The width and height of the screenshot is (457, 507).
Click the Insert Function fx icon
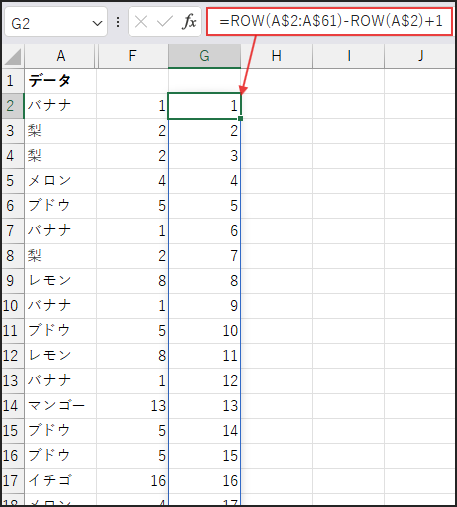point(189,22)
